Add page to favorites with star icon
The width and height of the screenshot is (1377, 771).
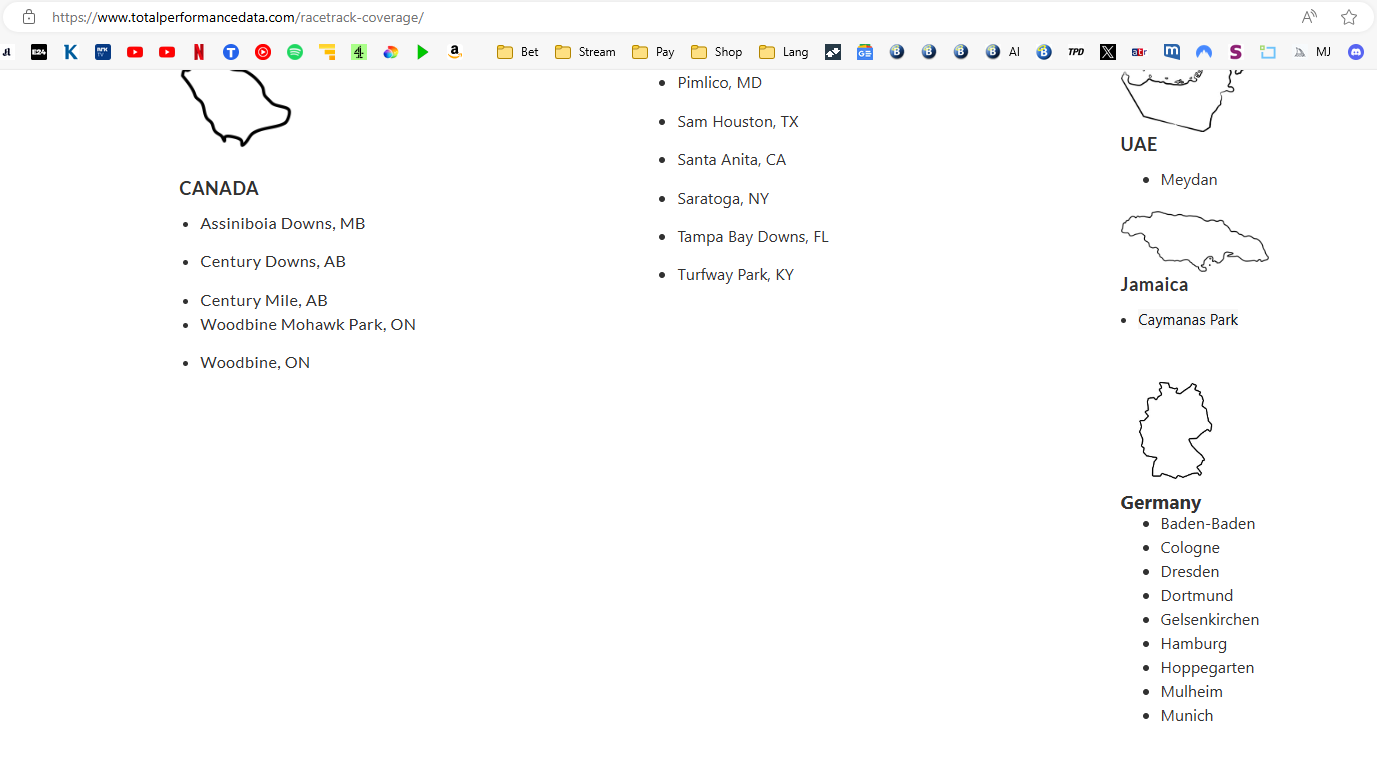[x=1349, y=17]
